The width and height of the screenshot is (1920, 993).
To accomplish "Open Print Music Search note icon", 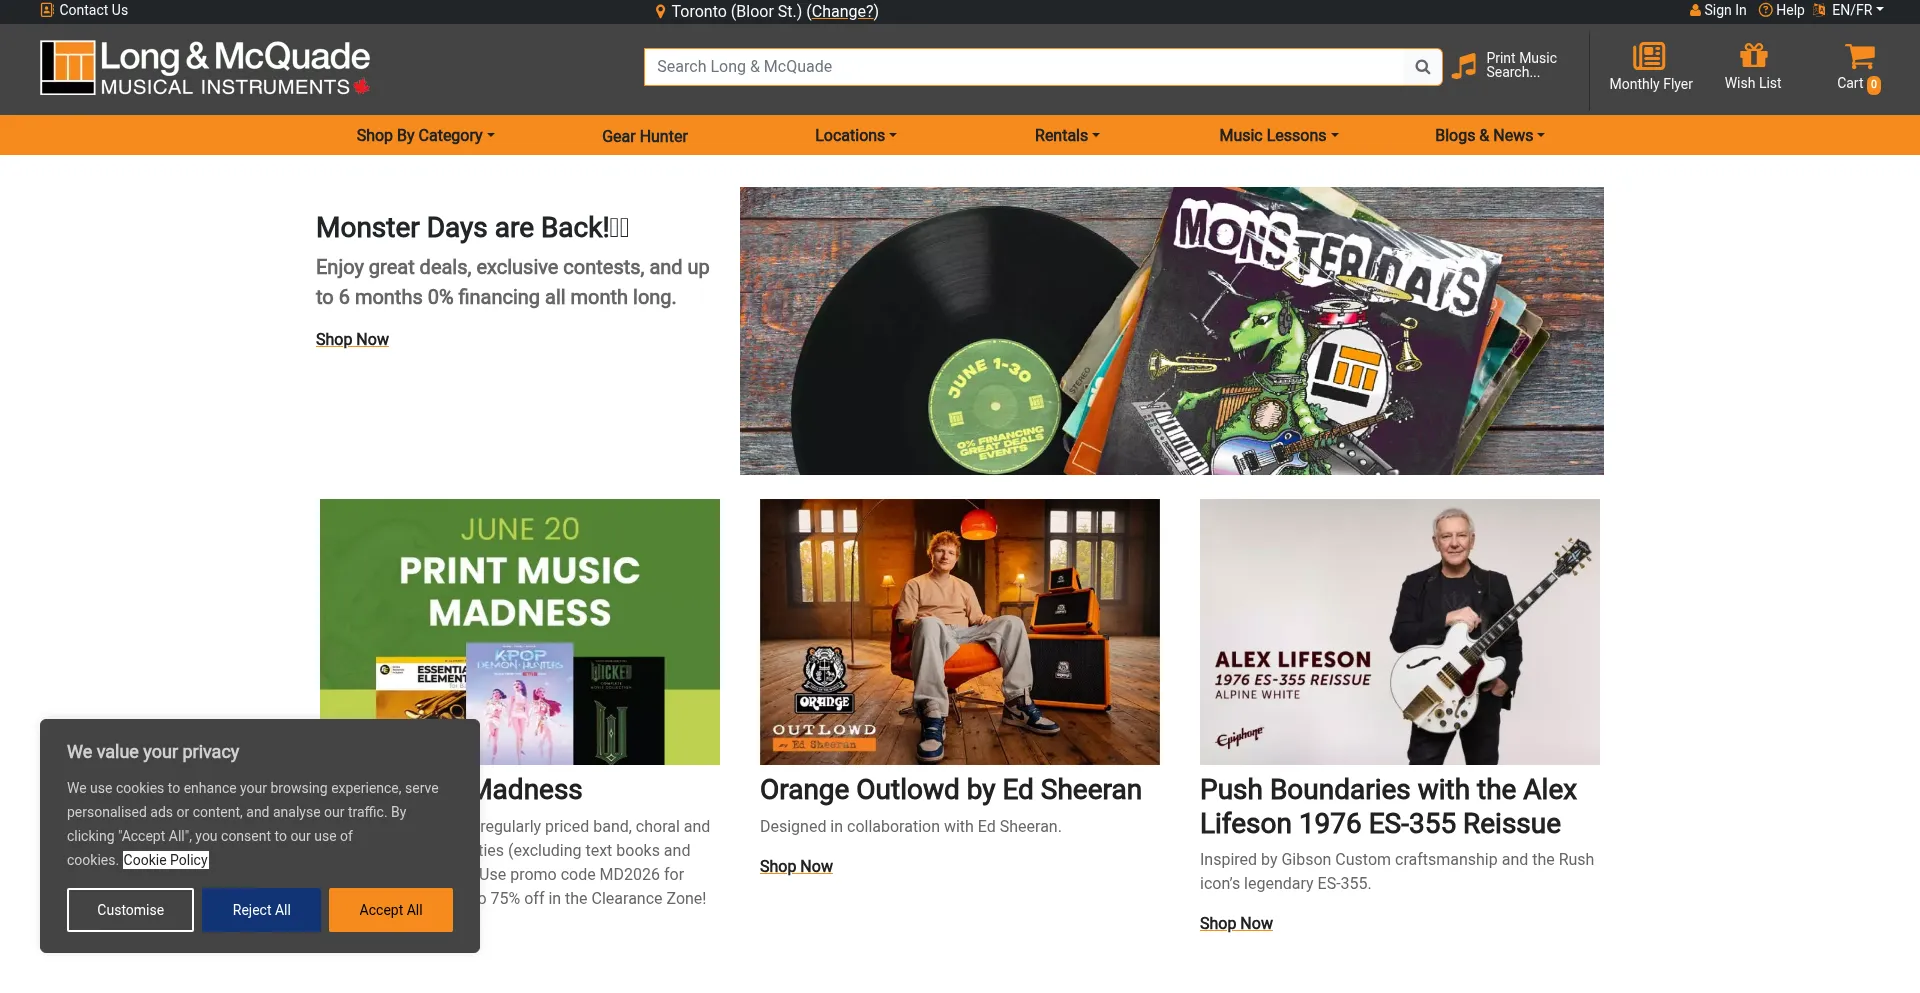I will (1464, 66).
